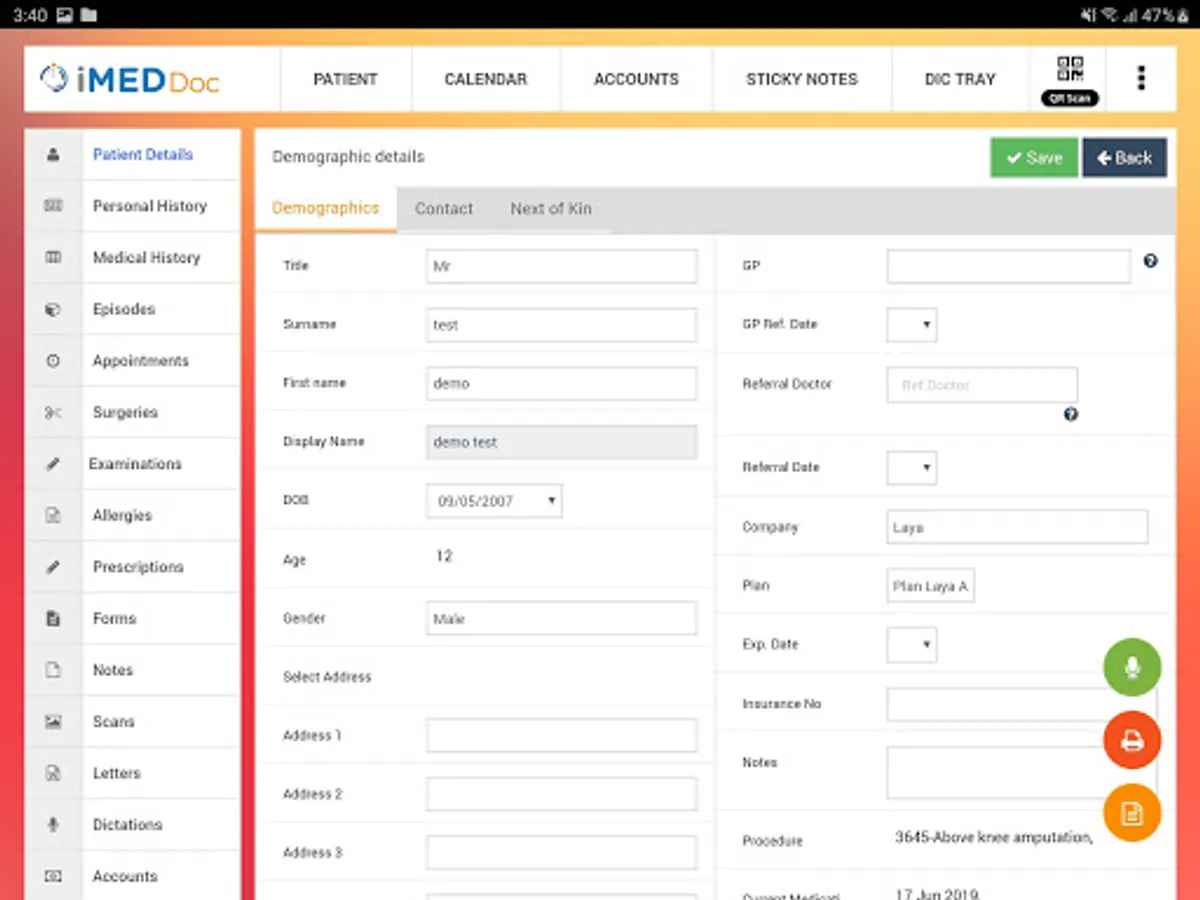Click the Episodes sidebar icon
The height and width of the screenshot is (900, 1200).
(53, 310)
